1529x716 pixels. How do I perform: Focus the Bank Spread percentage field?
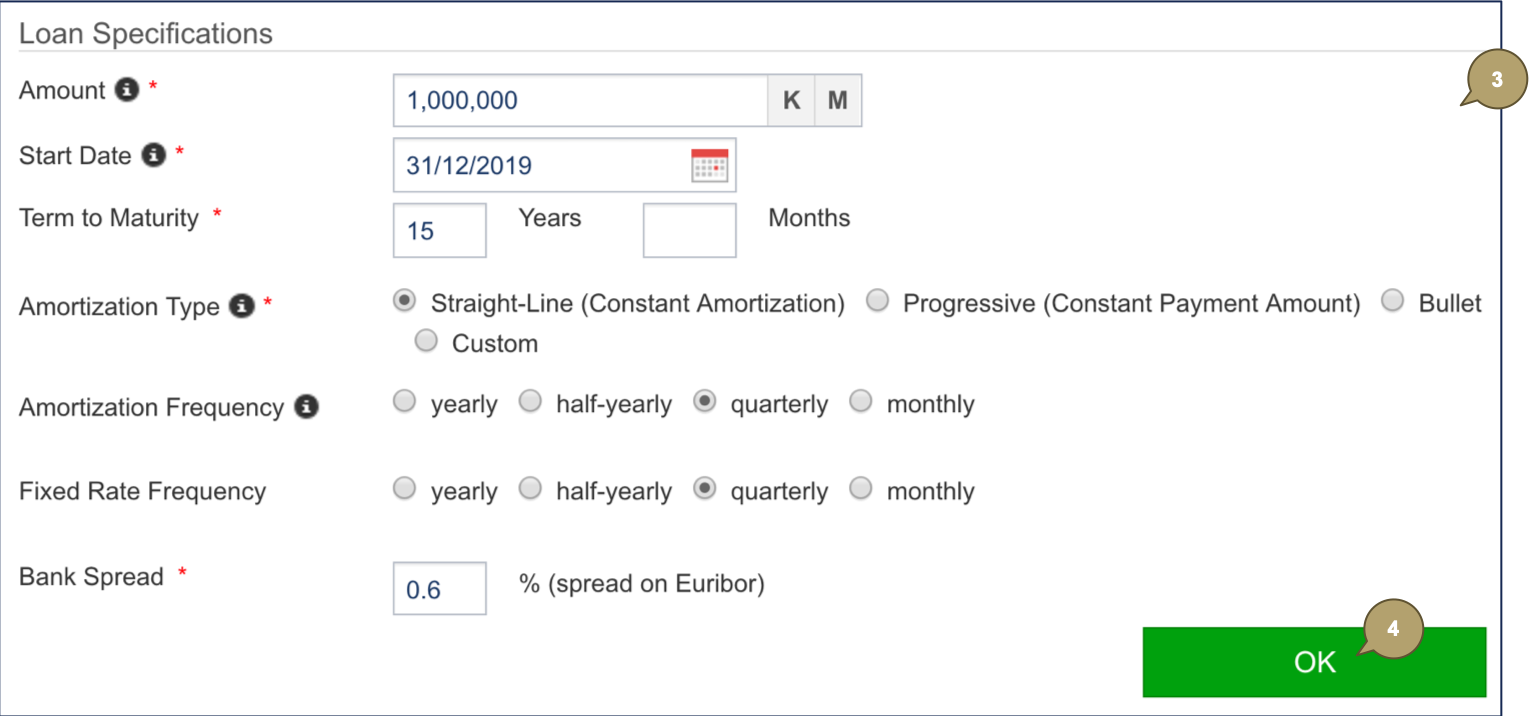[439, 589]
